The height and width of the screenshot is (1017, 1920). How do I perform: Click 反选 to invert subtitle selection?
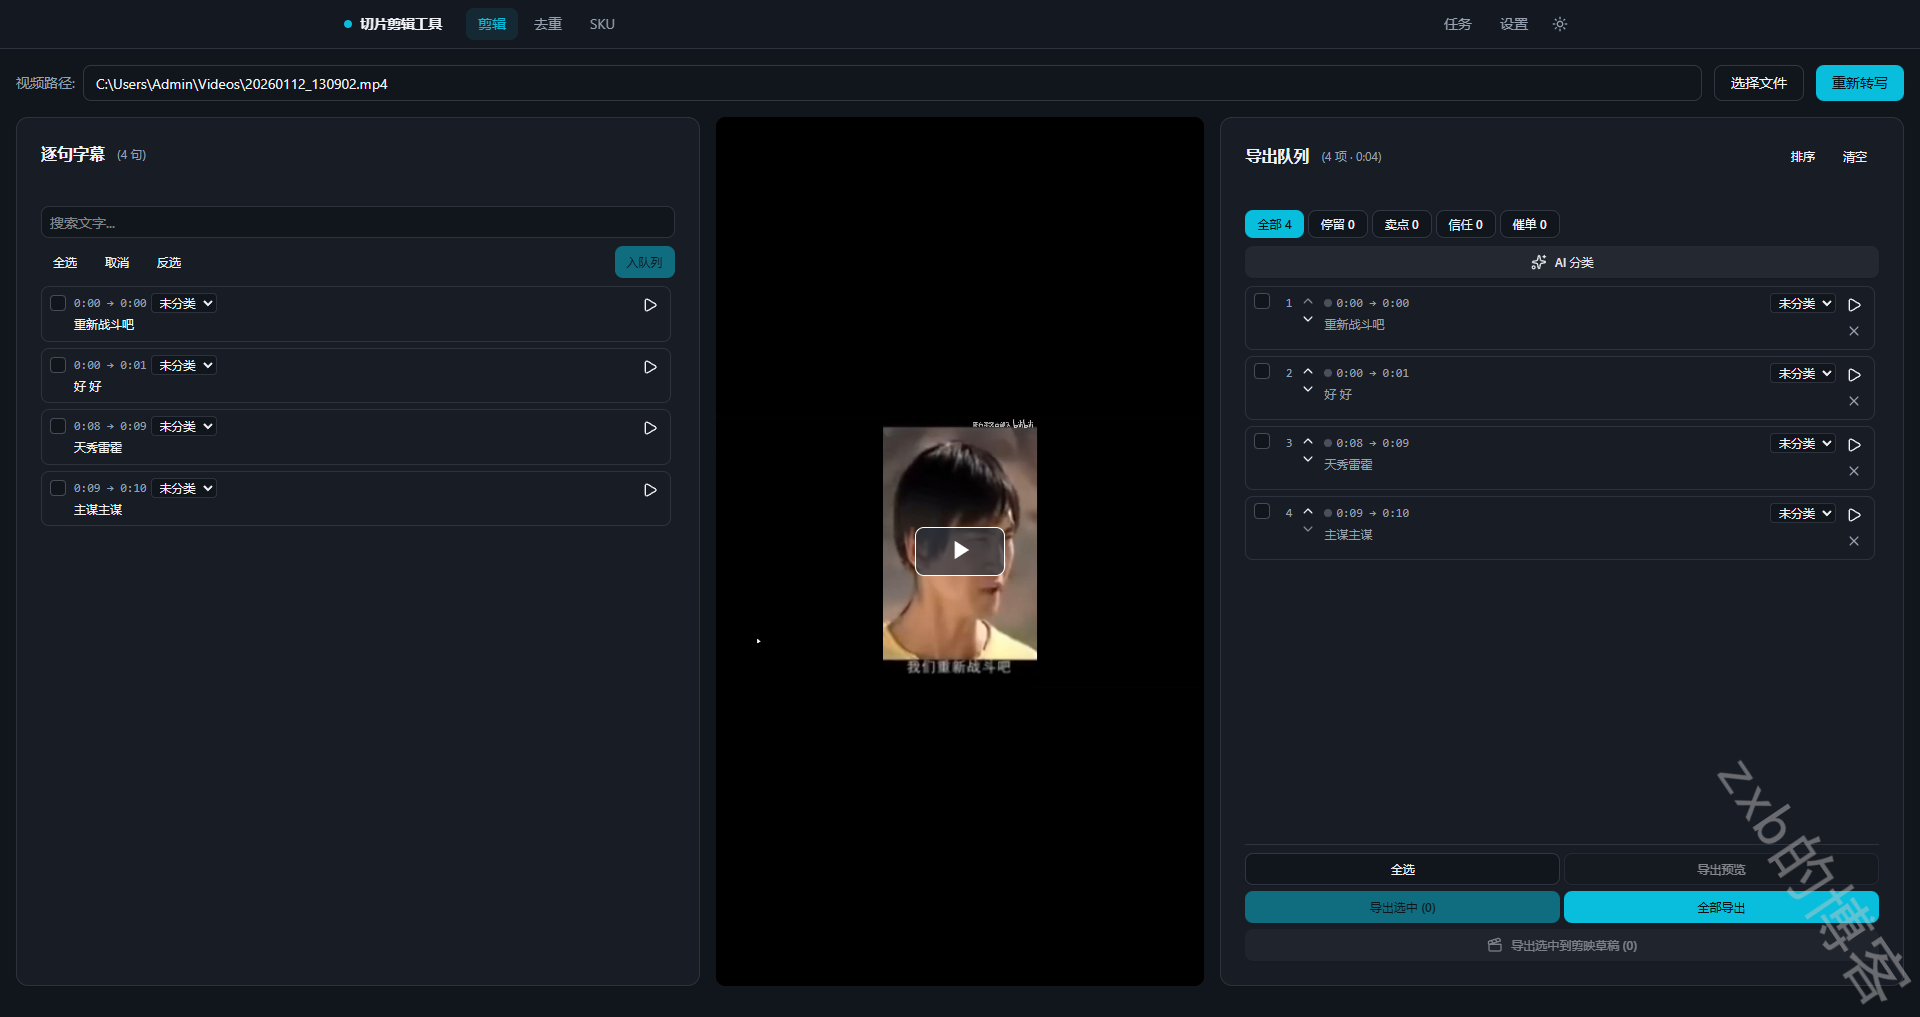169,262
